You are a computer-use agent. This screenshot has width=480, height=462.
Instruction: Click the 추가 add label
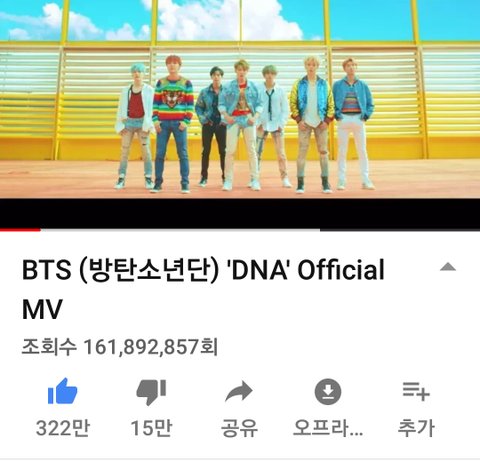(x=416, y=428)
